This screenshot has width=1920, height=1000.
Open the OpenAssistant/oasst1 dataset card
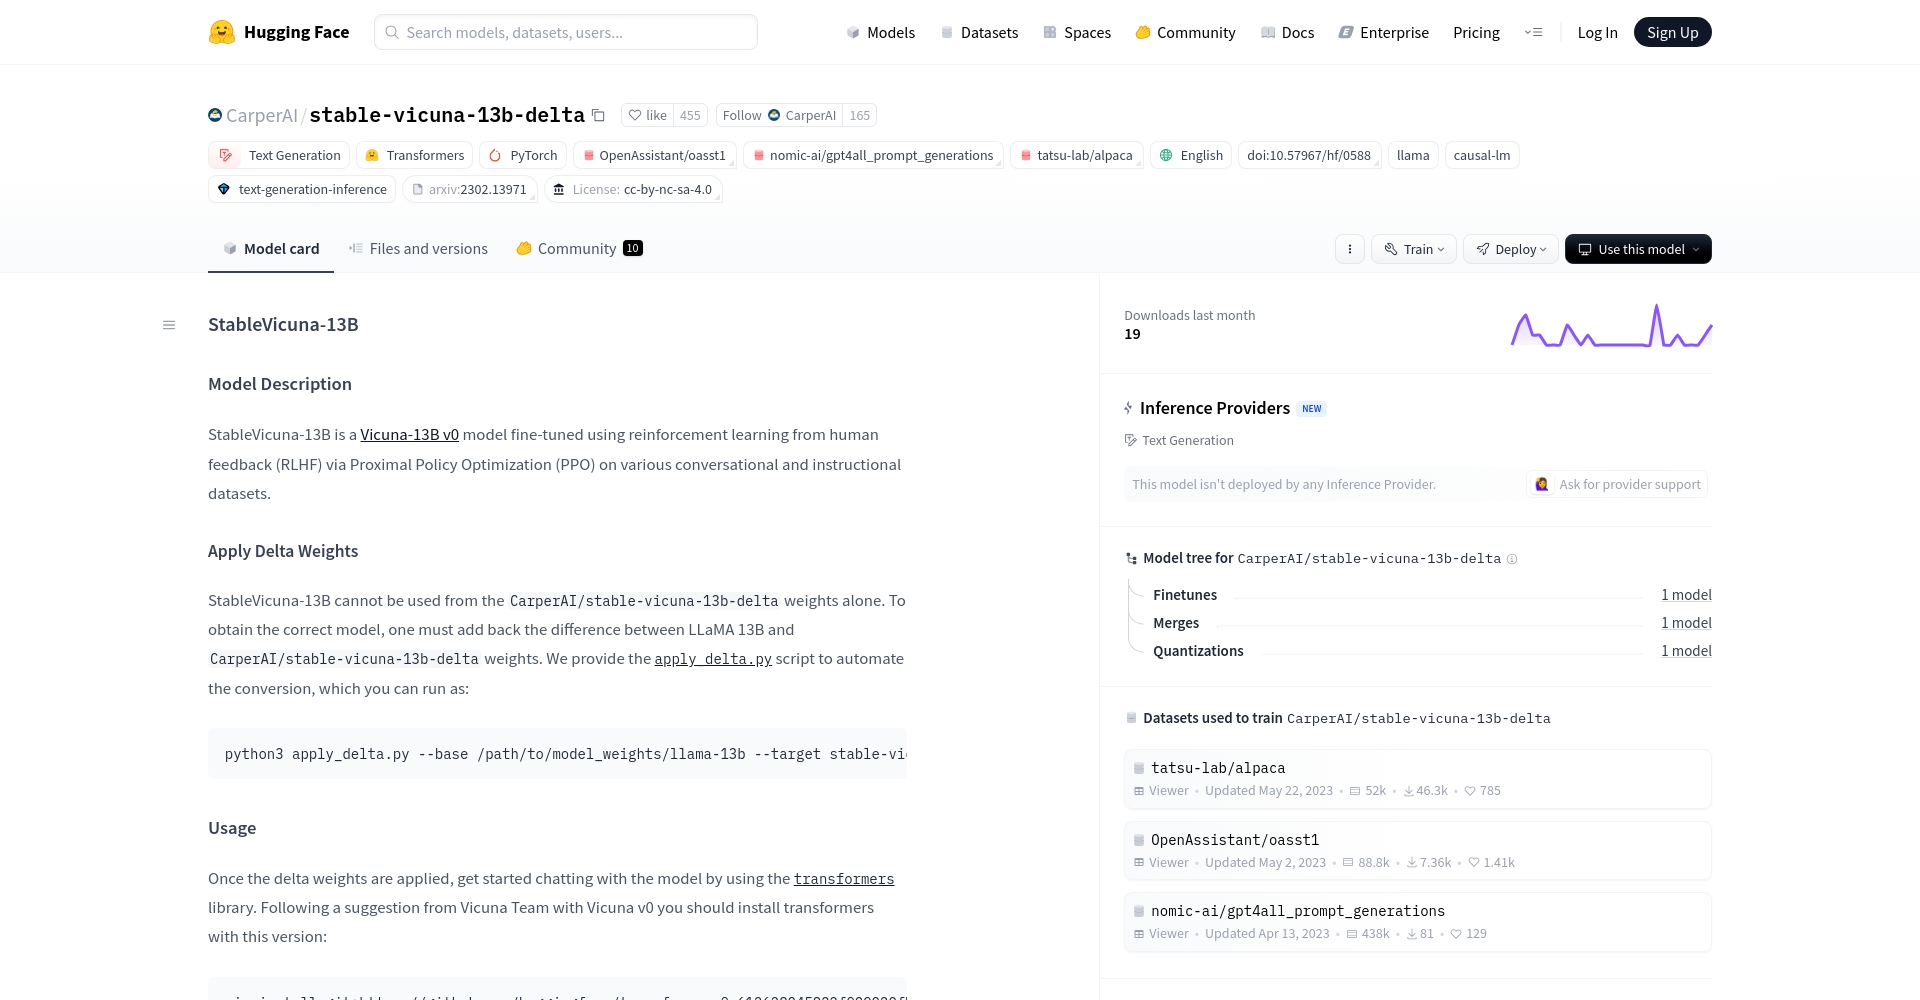tap(1417, 851)
